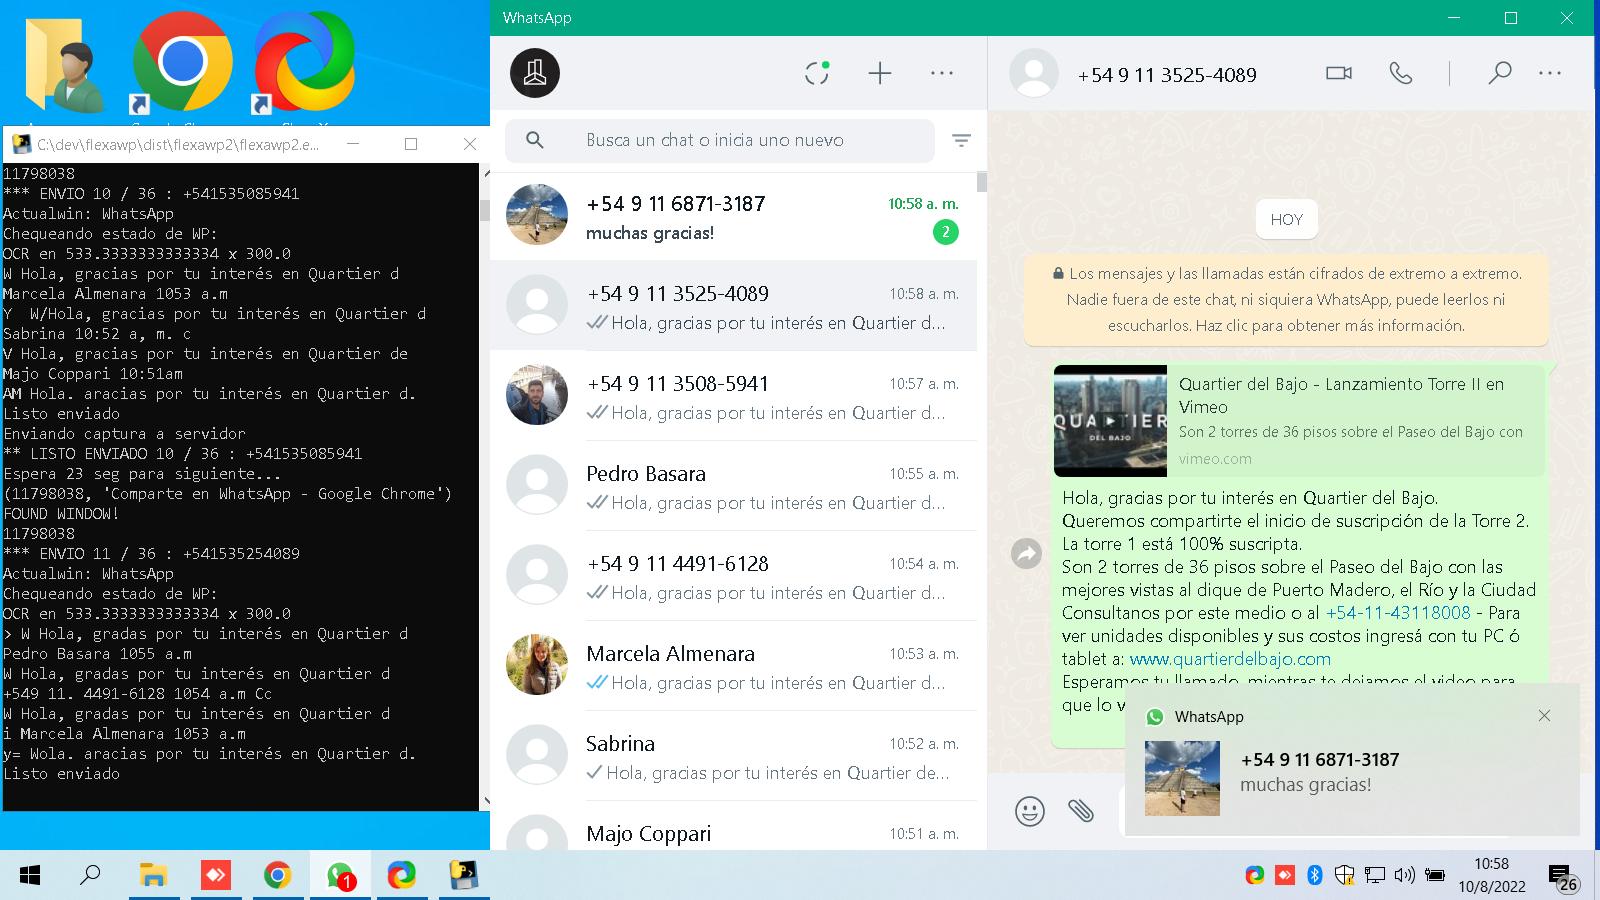Open the Action Center notifications icon
This screenshot has height=900, width=1600.
coord(1563,877)
